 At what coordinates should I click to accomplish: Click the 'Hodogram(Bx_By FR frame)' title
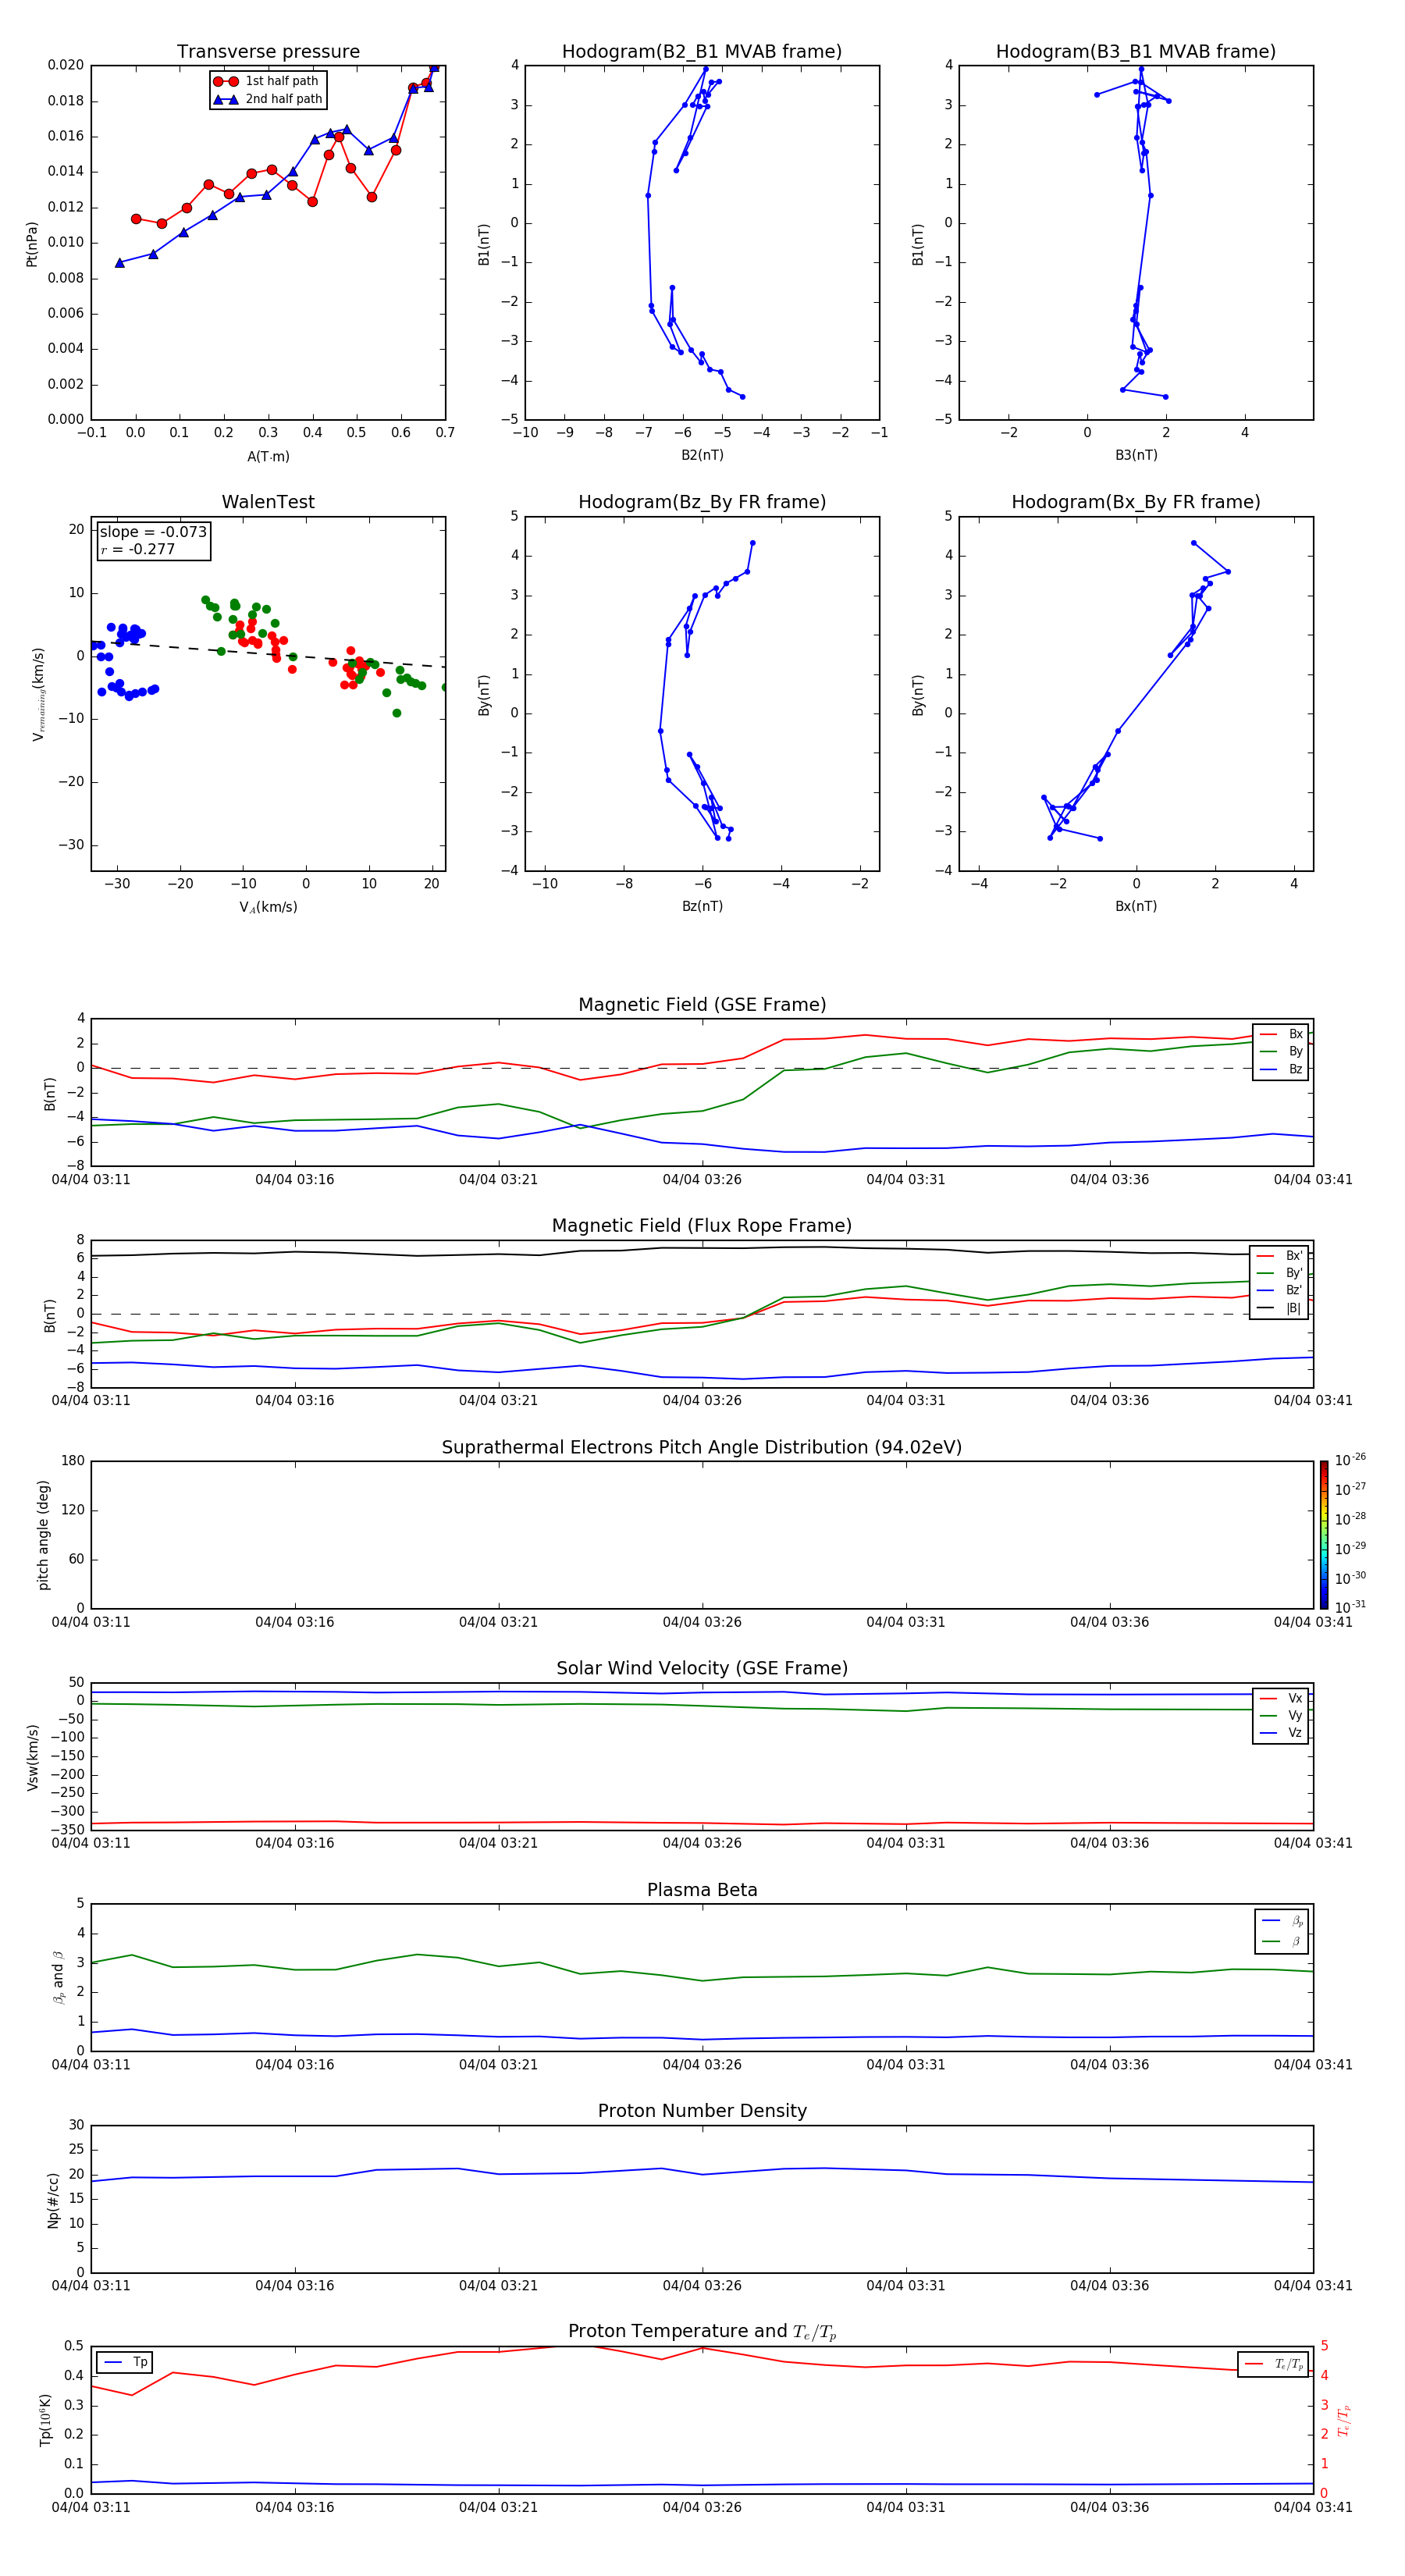(1136, 502)
